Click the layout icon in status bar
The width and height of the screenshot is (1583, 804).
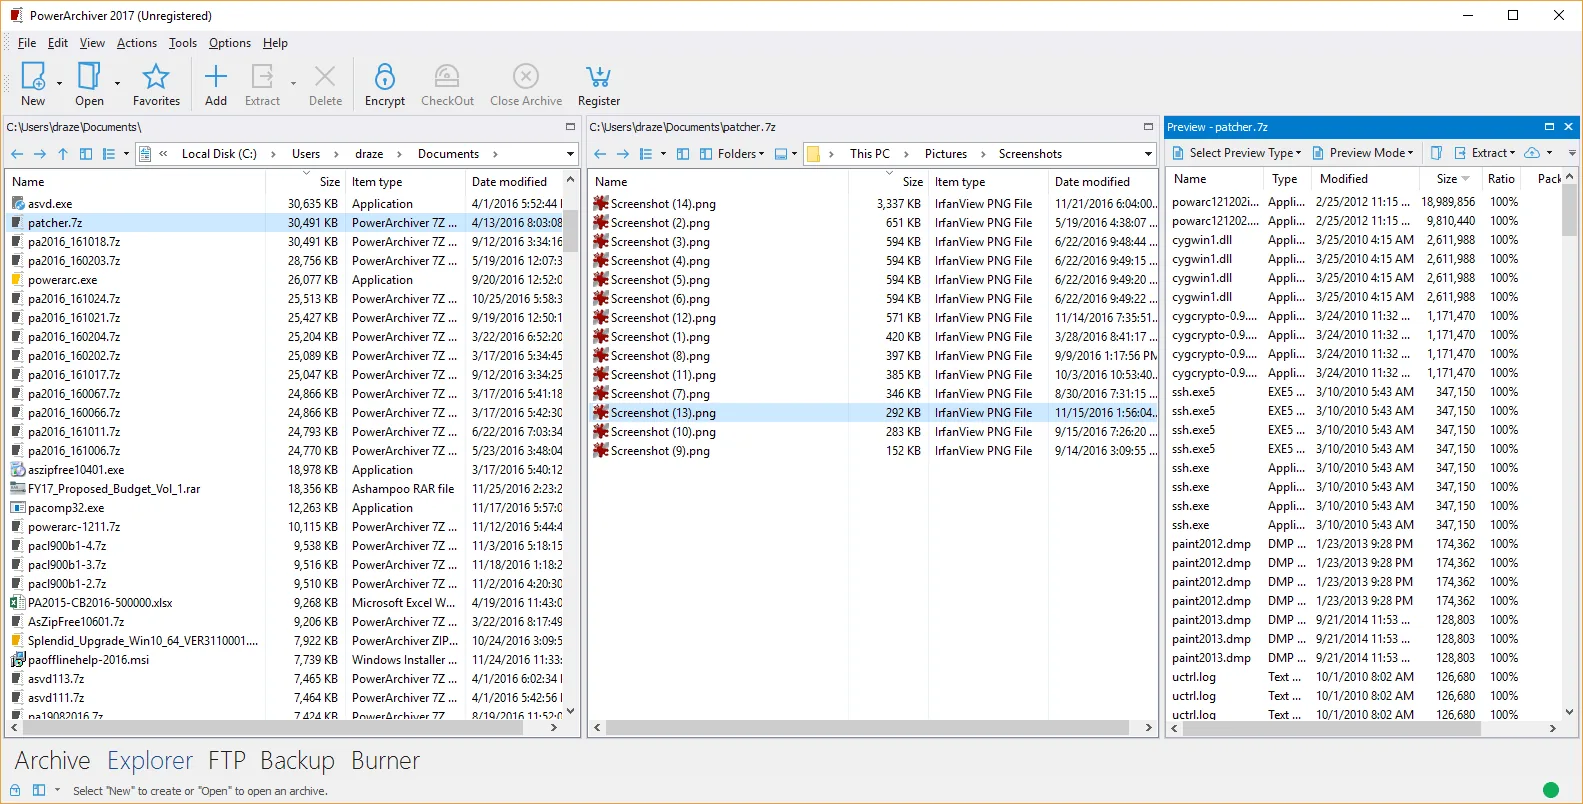[x=39, y=790]
